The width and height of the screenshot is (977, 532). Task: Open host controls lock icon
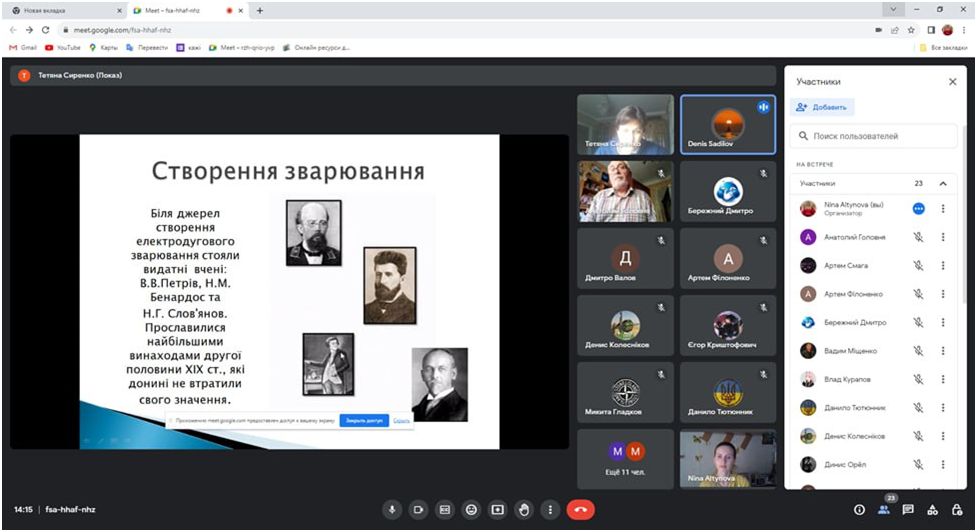(x=957, y=510)
